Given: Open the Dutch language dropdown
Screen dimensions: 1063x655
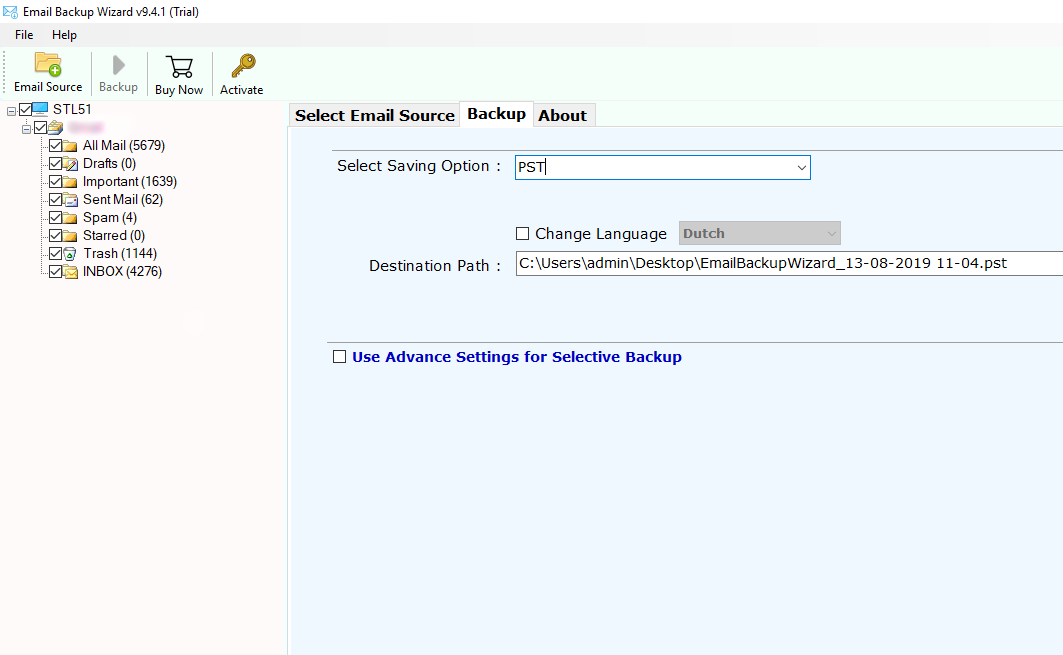Looking at the screenshot, I should [759, 233].
